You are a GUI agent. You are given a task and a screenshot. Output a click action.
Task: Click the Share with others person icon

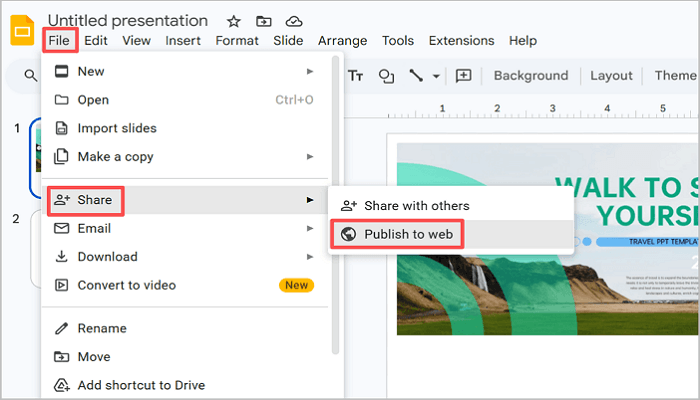349,206
